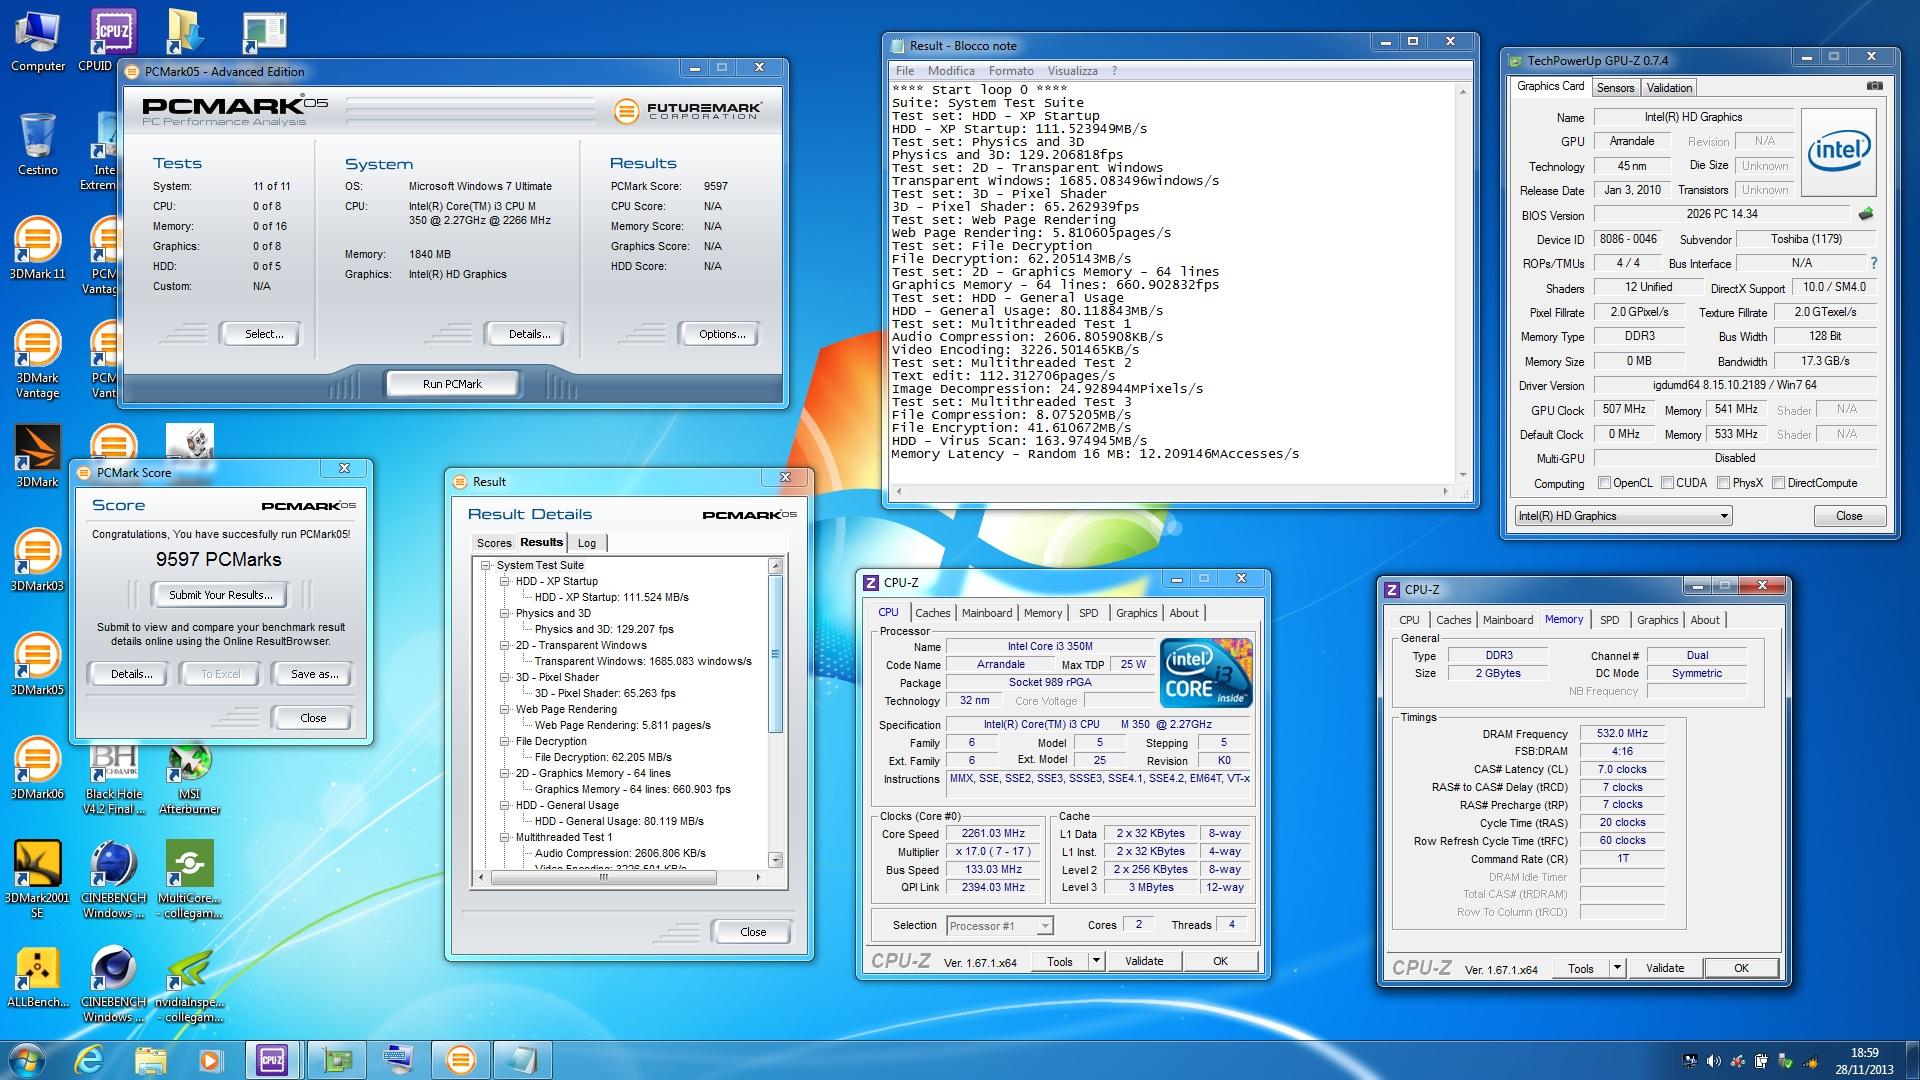1920x1080 pixels.
Task: Open the Modifica menu in Blocco note
Action: click(951, 71)
